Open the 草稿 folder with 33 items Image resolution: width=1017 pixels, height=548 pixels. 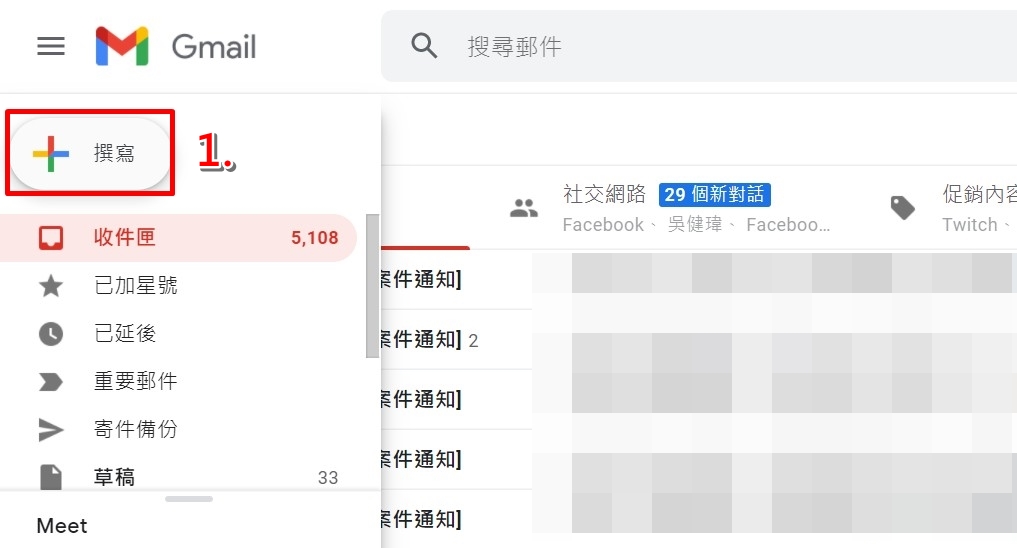coord(178,477)
